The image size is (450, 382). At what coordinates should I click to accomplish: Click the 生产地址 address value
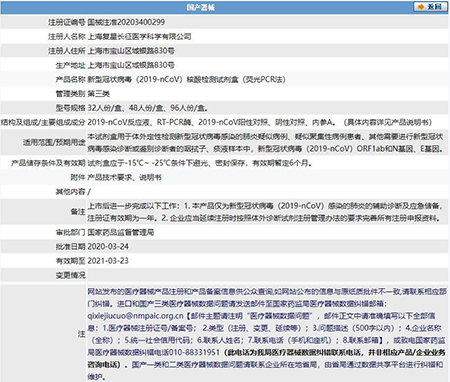point(131,65)
